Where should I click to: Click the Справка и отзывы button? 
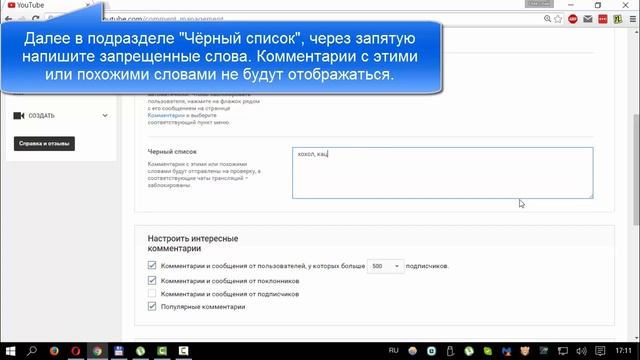44,144
